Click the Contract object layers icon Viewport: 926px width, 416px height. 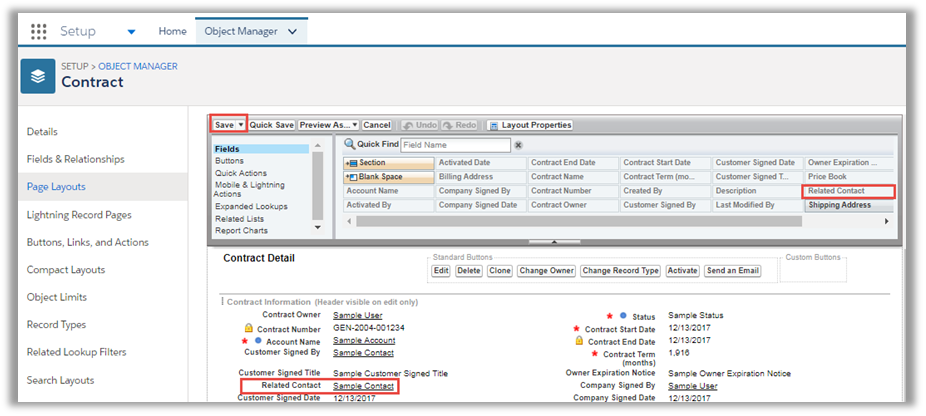click(38, 75)
